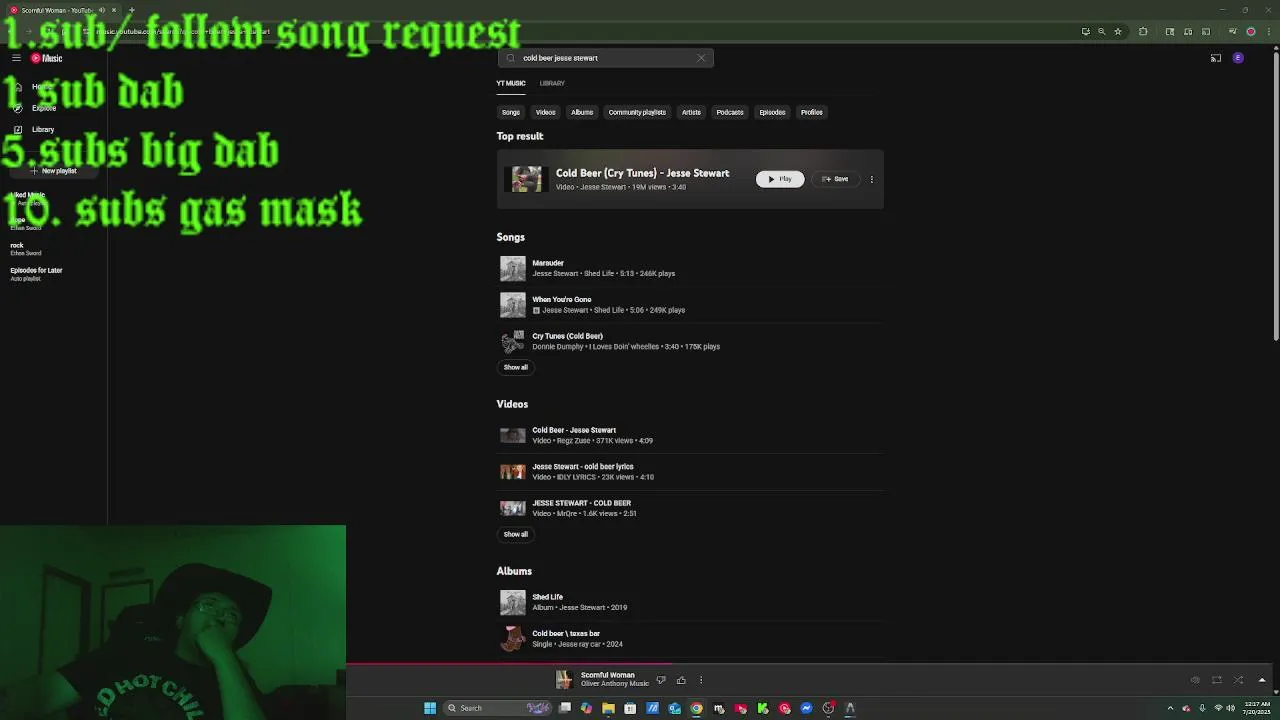Viewport: 1280px width, 720px height.
Task: Filter results by Profiles chip
Action: click(x=811, y=112)
